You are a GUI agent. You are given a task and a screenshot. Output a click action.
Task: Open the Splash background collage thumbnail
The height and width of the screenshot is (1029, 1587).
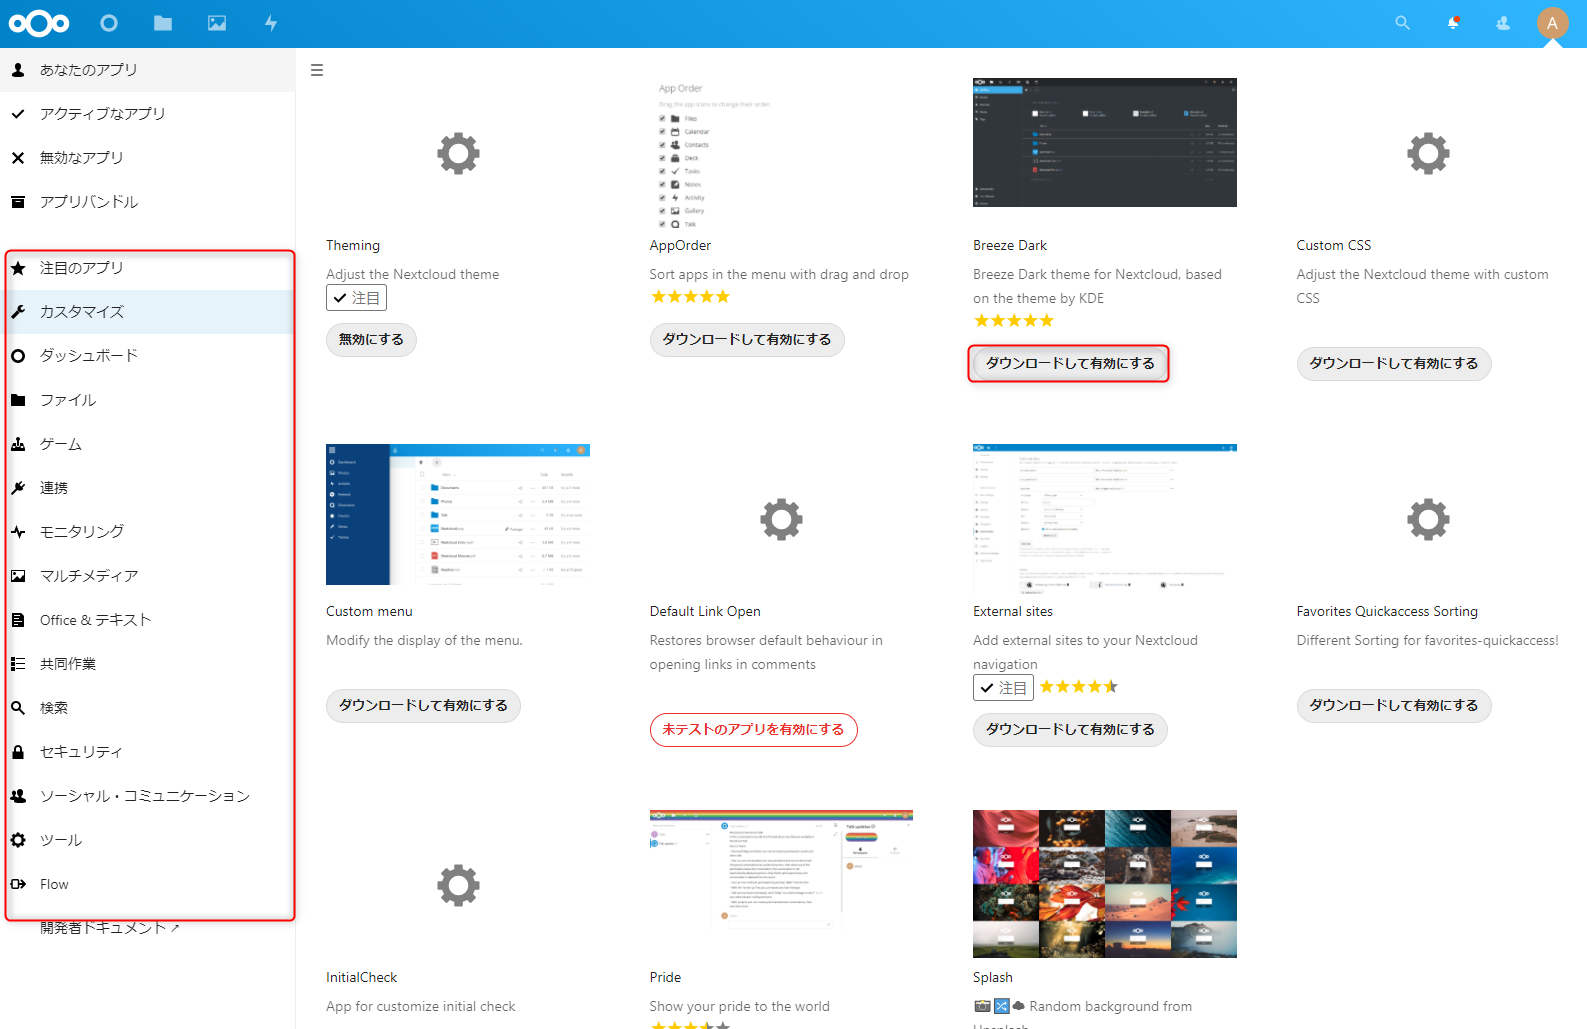[1105, 884]
